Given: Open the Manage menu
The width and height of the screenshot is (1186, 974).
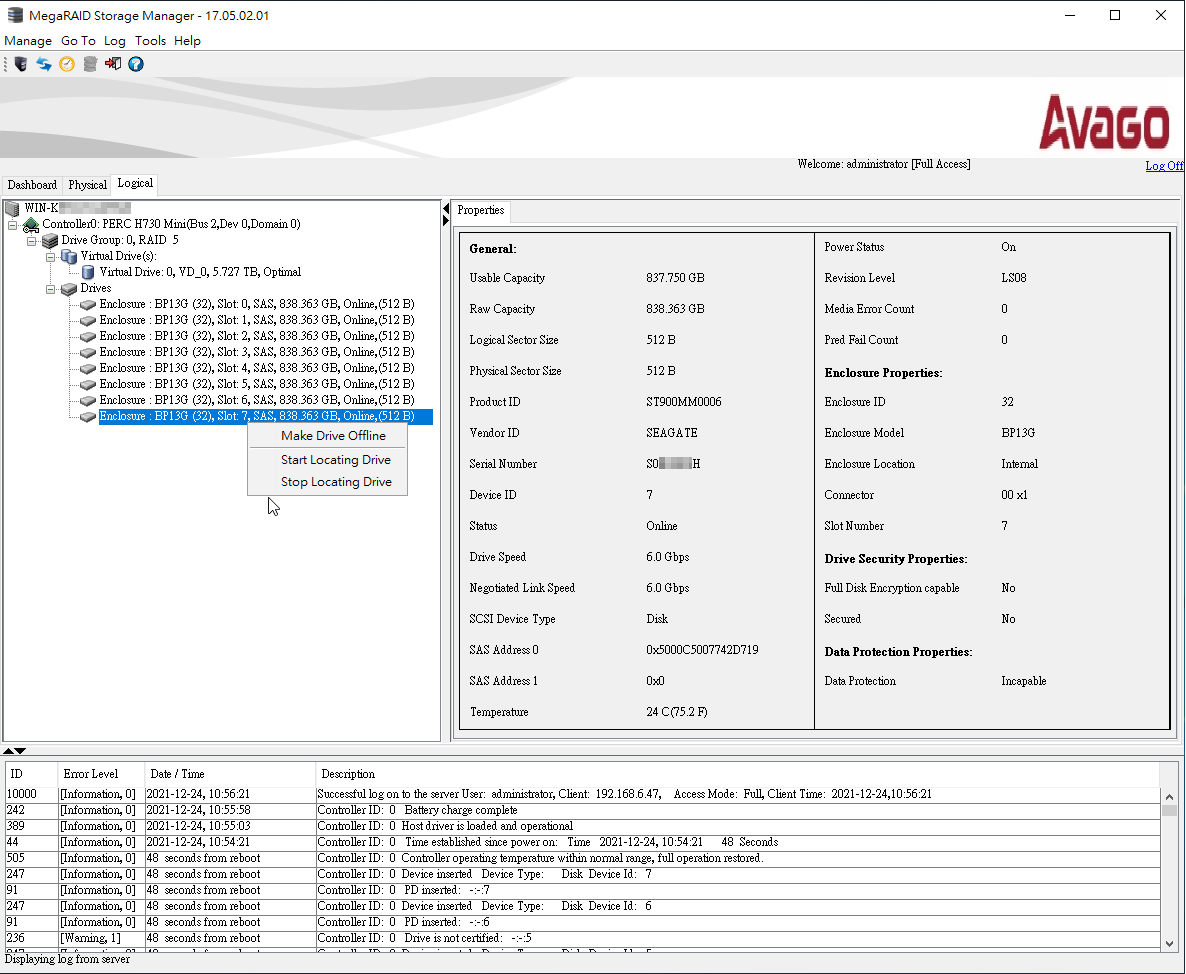Looking at the screenshot, I should coord(28,41).
